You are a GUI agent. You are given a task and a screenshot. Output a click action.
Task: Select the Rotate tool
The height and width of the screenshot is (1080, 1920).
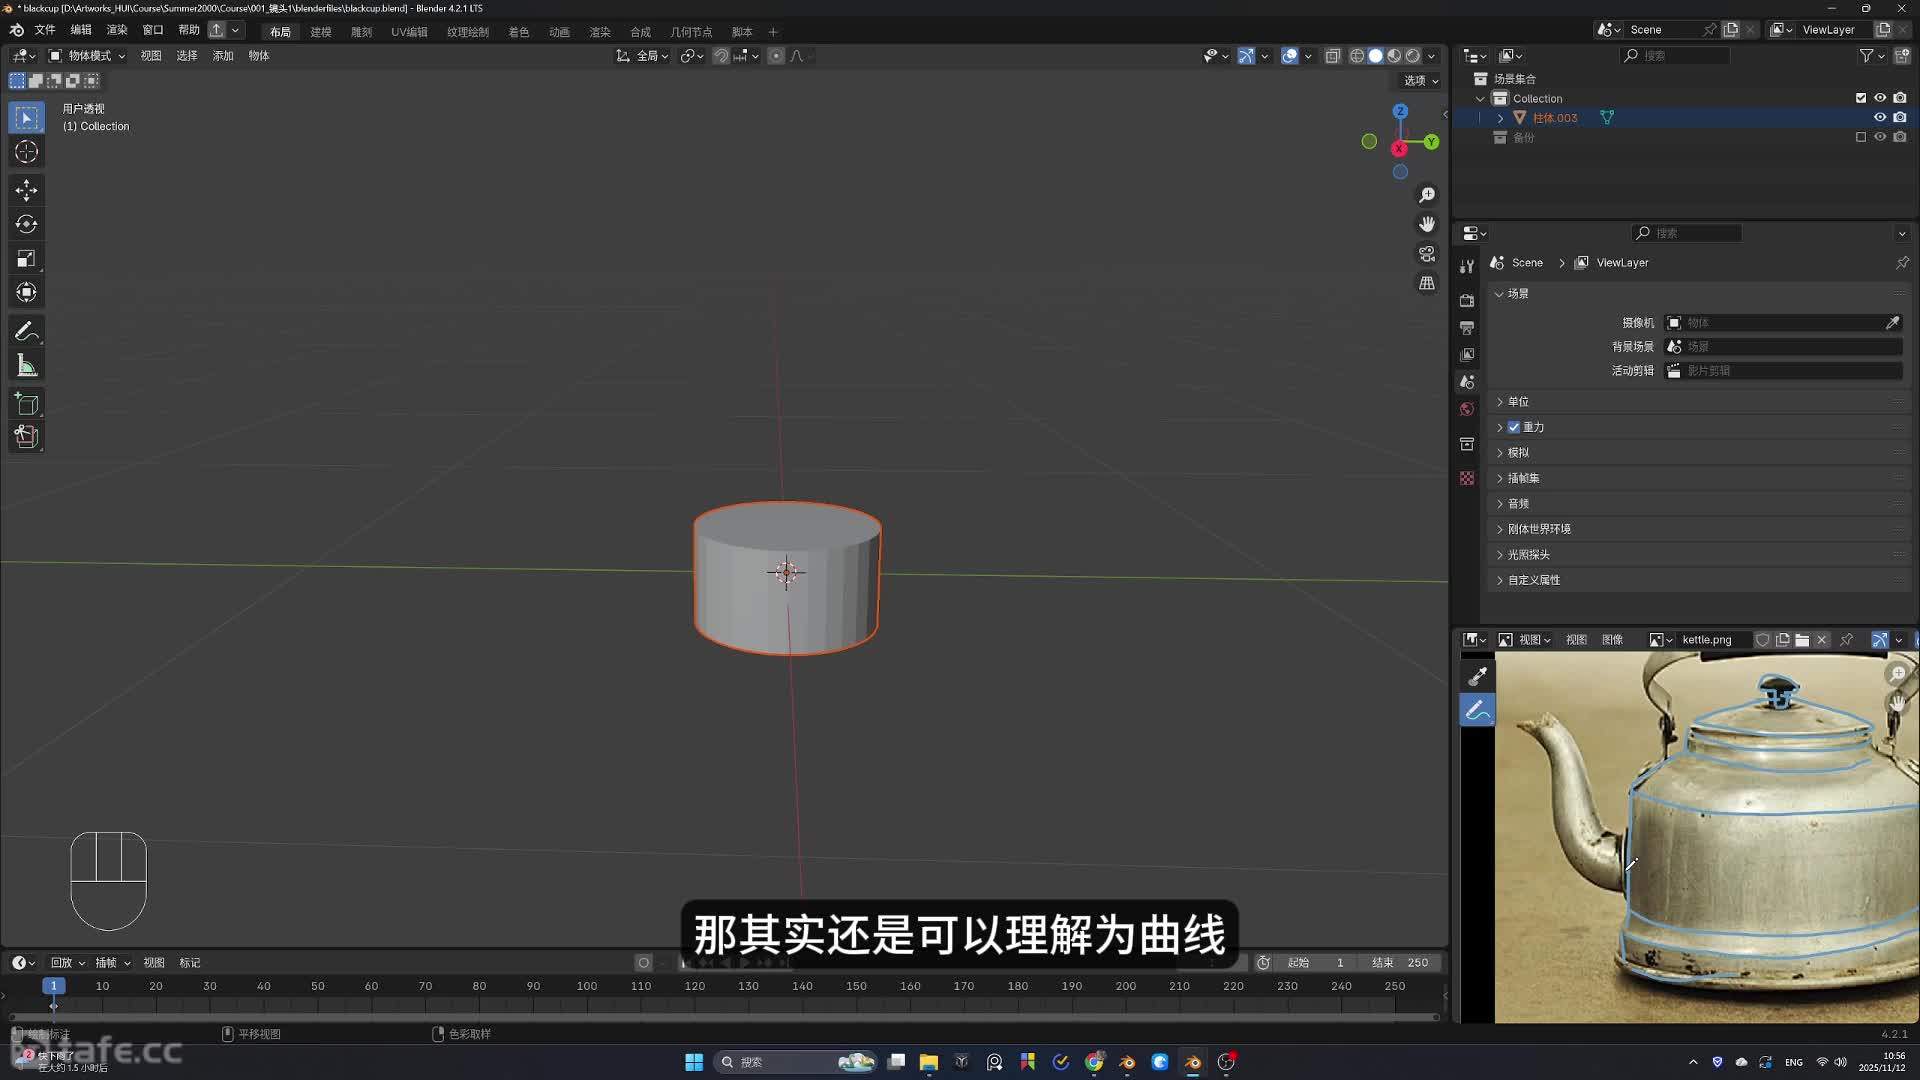[x=27, y=224]
